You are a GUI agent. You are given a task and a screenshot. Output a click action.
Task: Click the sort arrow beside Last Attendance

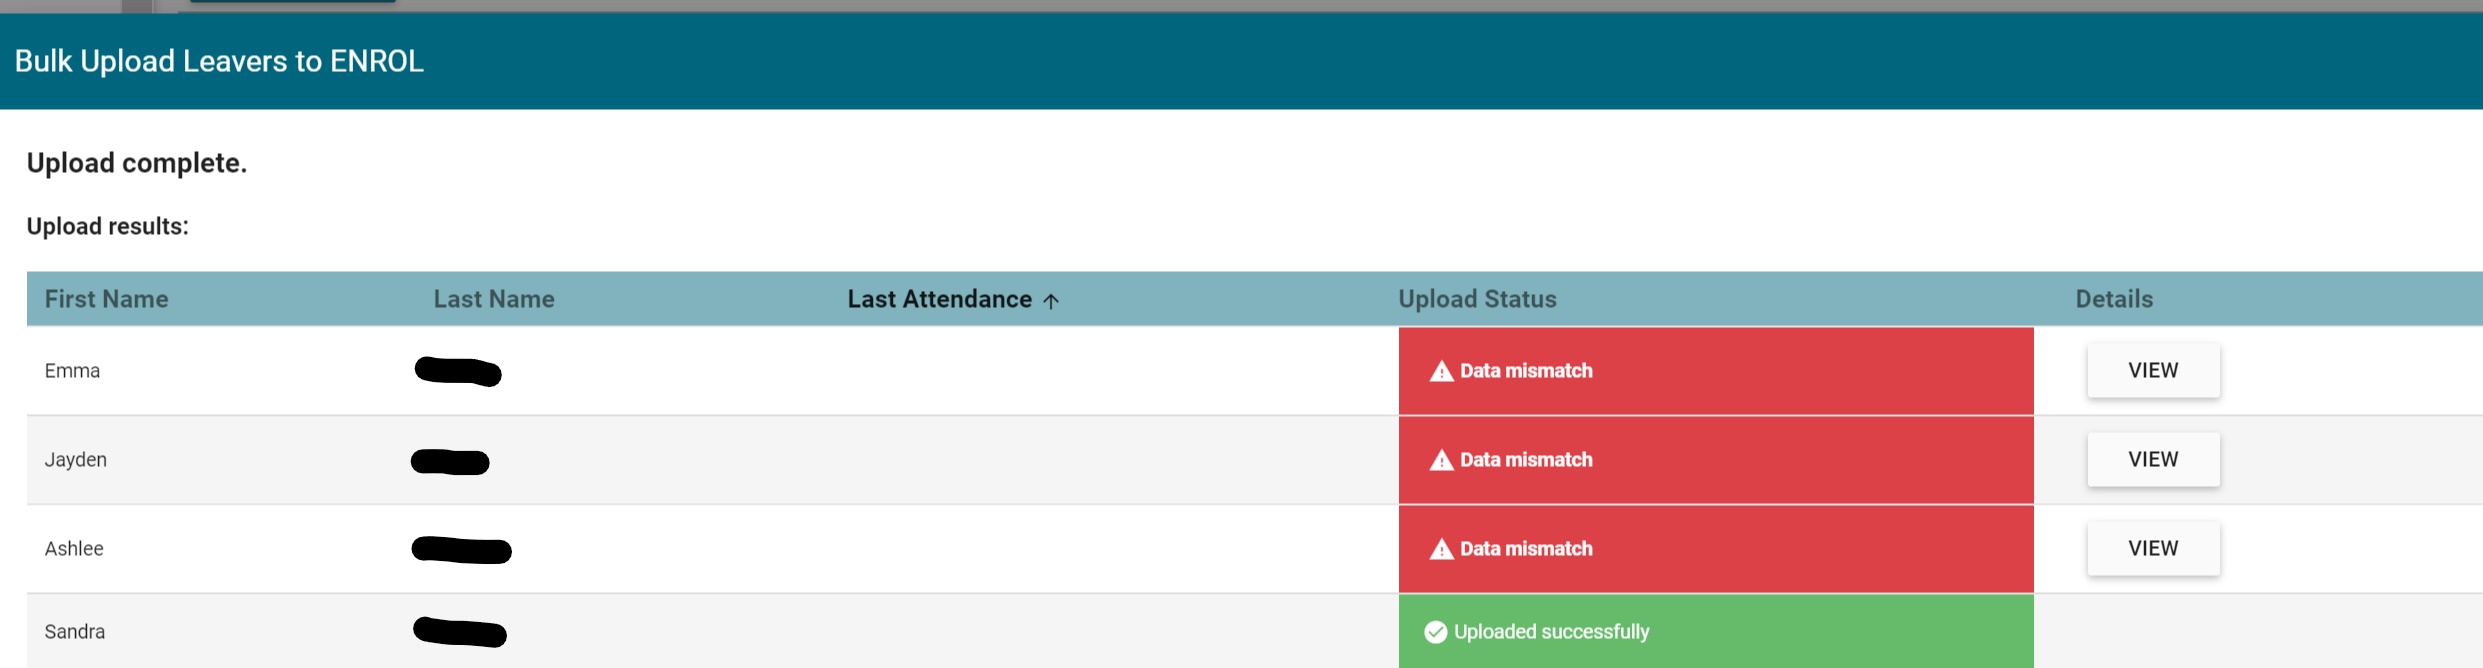pos(1050,301)
